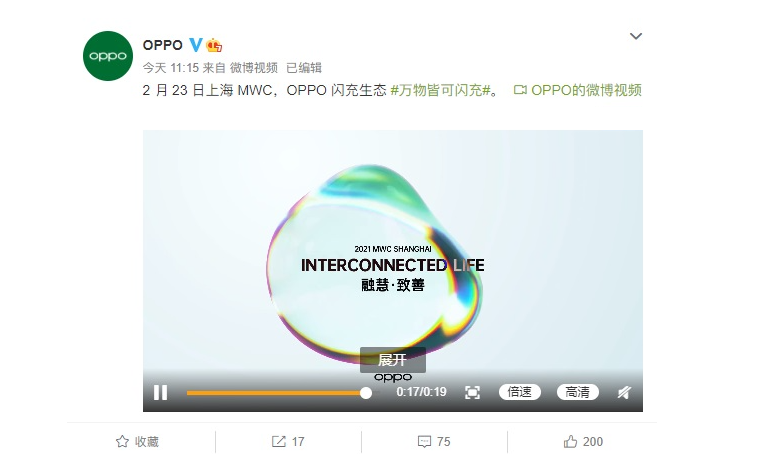Screen dimensions: 782x472
Task: Click the membership crown badge icon
Action: pos(214,45)
